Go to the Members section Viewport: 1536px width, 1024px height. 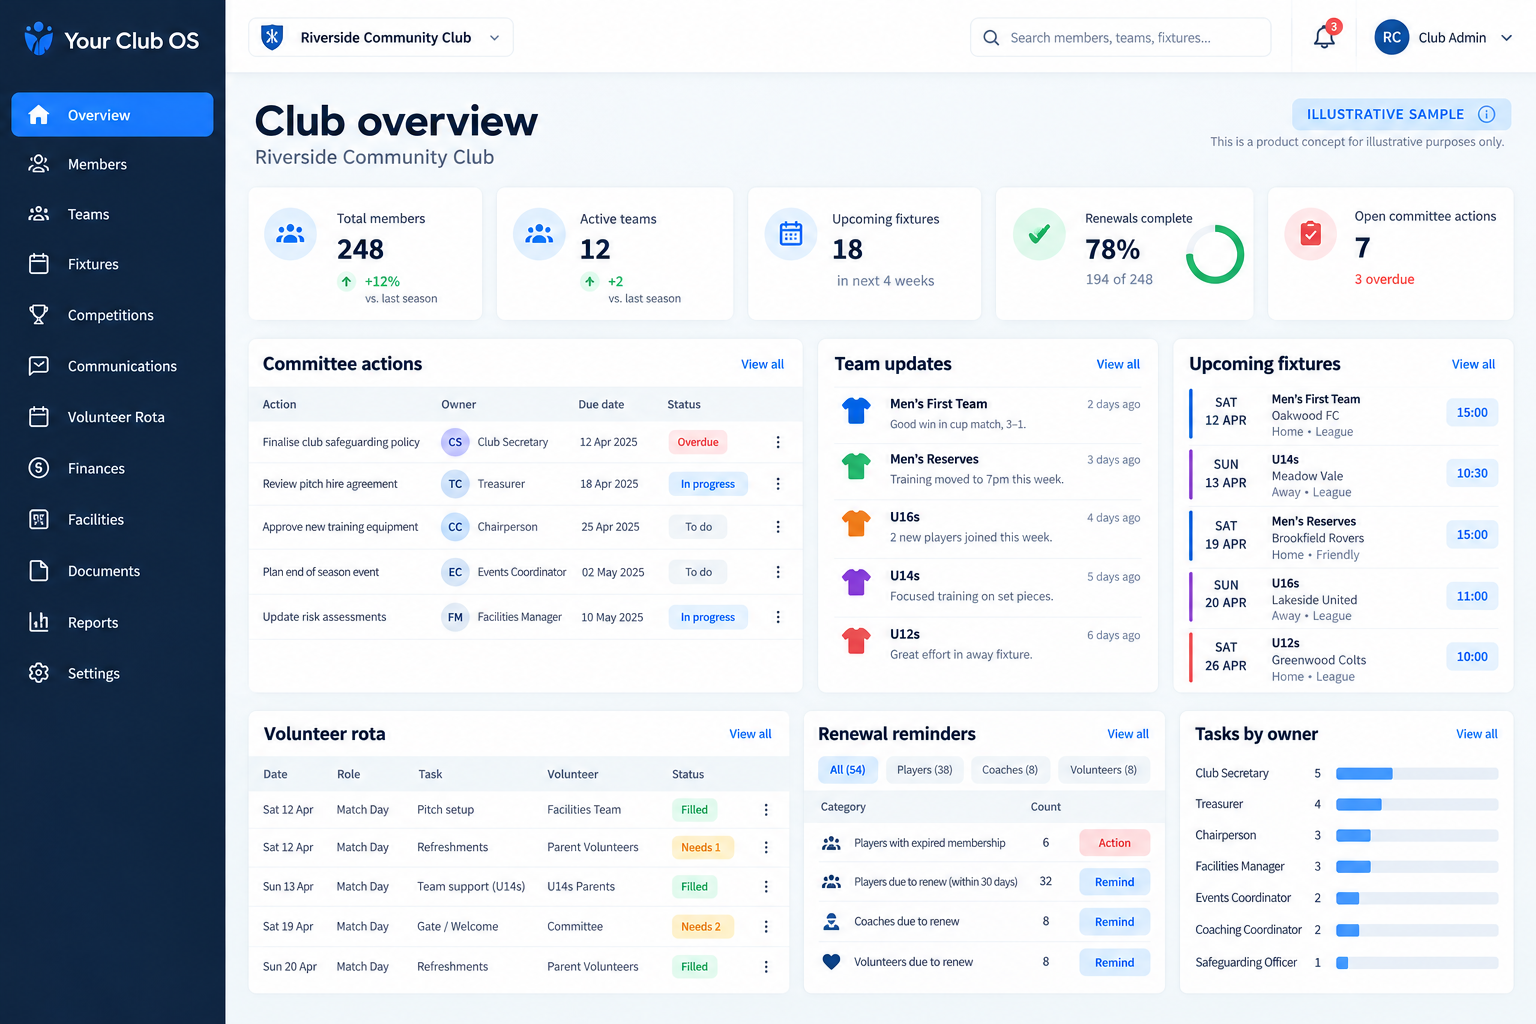point(112,164)
